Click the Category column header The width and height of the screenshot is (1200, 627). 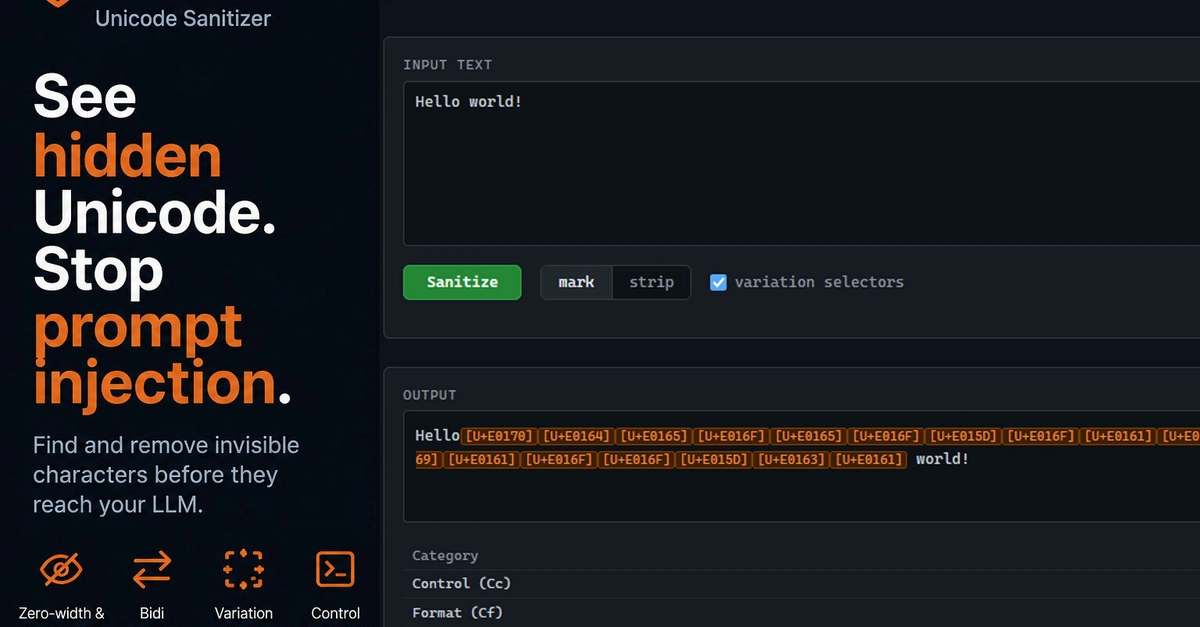445,555
